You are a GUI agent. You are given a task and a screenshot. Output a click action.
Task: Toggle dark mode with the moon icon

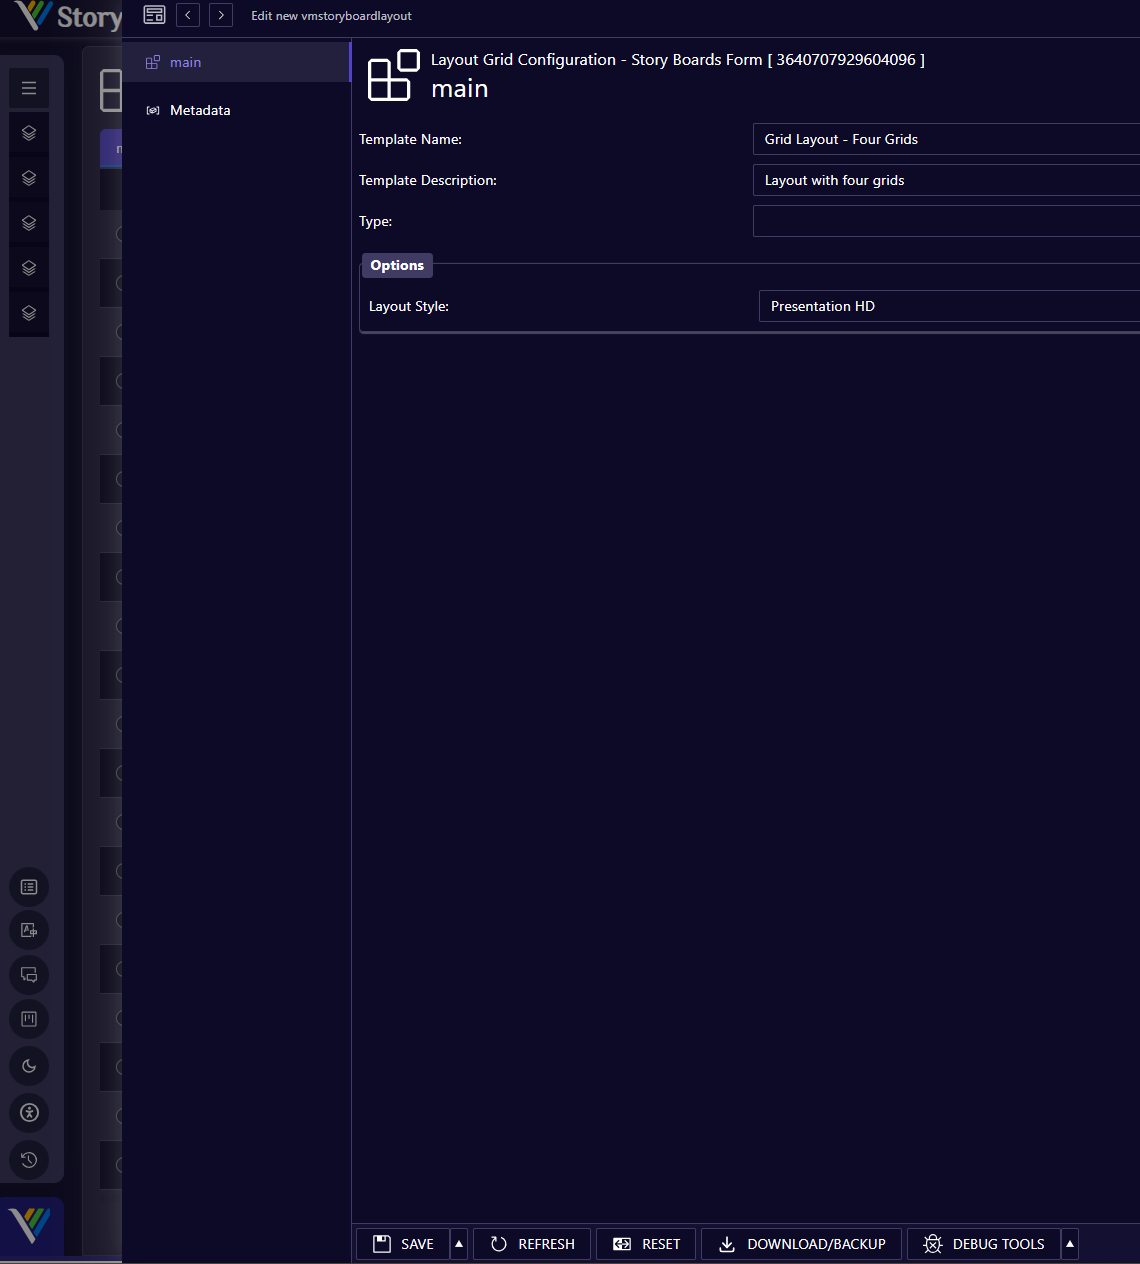[x=29, y=1066]
